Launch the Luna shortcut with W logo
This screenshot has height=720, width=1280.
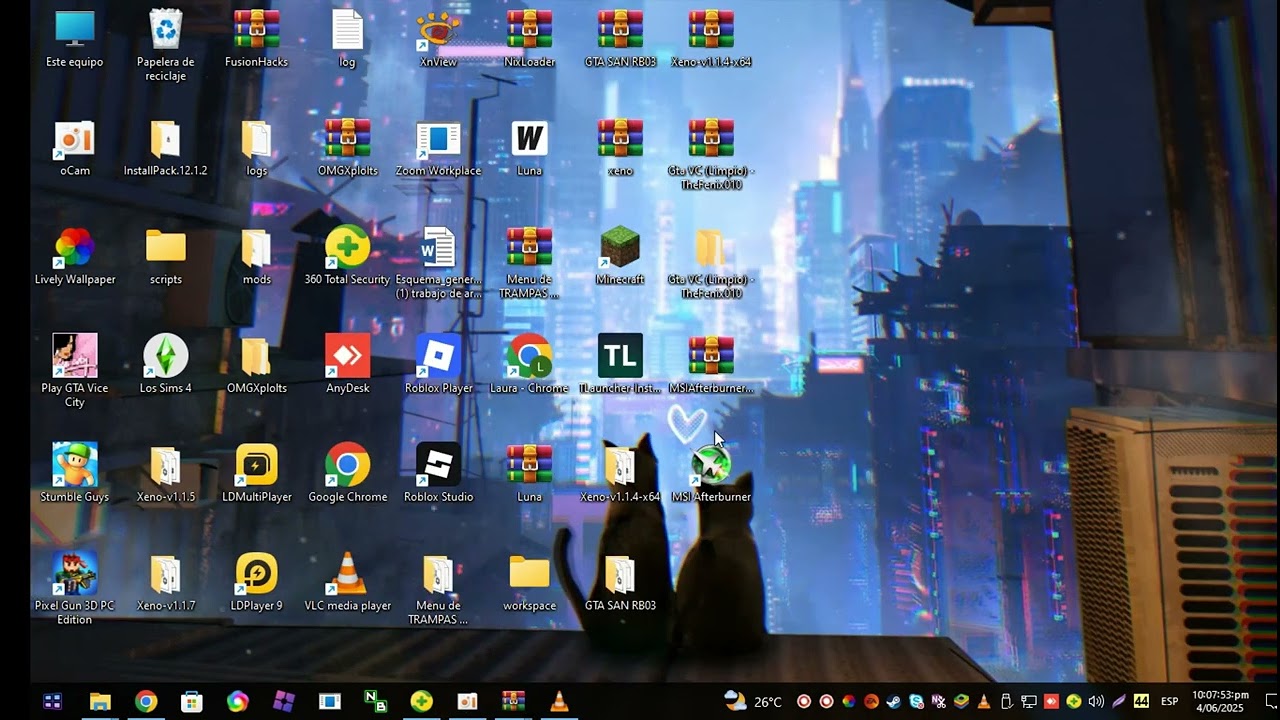(x=530, y=147)
